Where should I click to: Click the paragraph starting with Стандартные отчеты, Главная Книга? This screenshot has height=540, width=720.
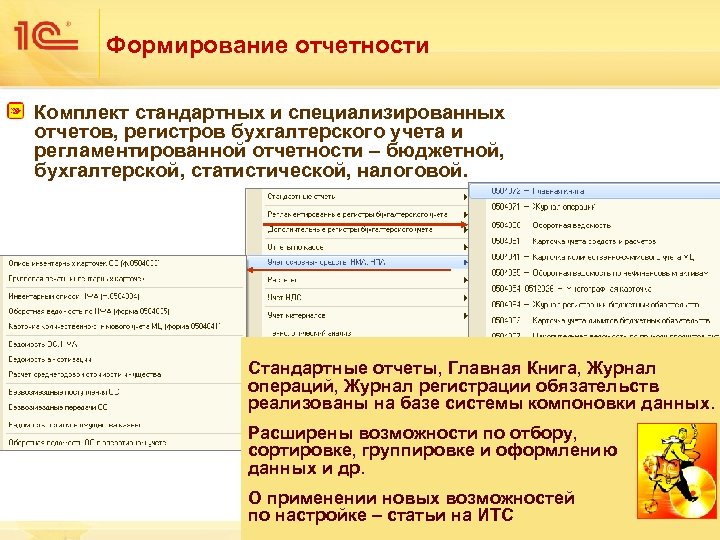(x=481, y=386)
